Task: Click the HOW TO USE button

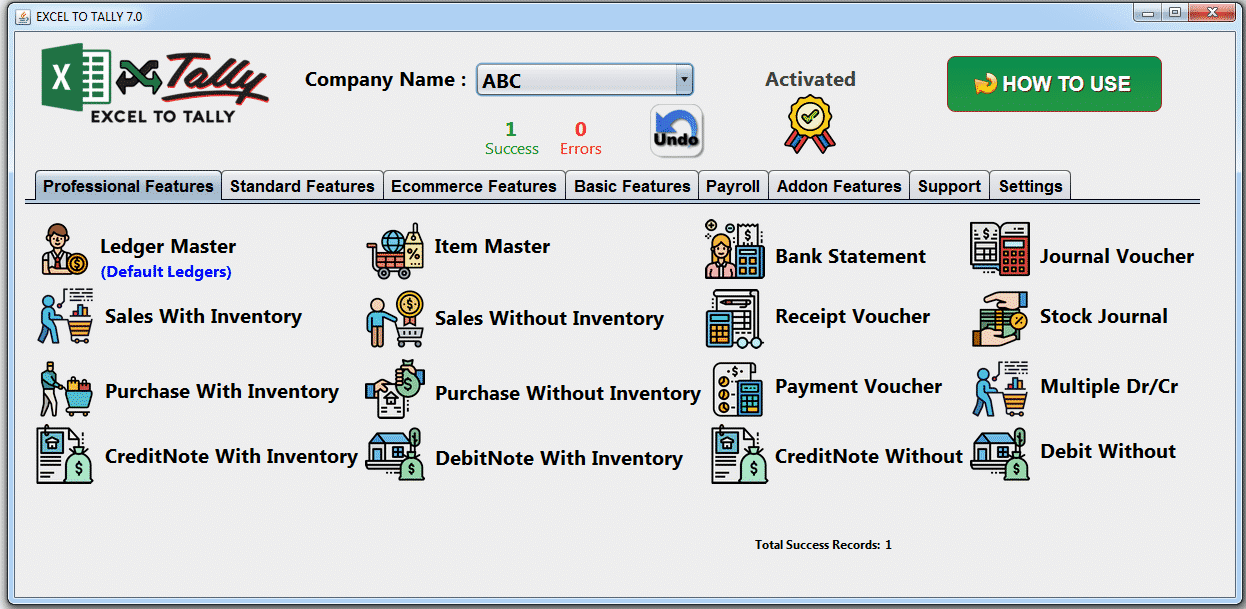Action: click(x=1053, y=84)
